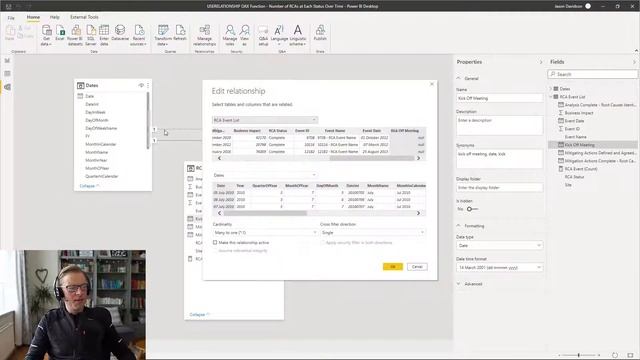Screen dimensions: 640x360
Task: Open the Date time format dropdown
Action: [x=500, y=267]
